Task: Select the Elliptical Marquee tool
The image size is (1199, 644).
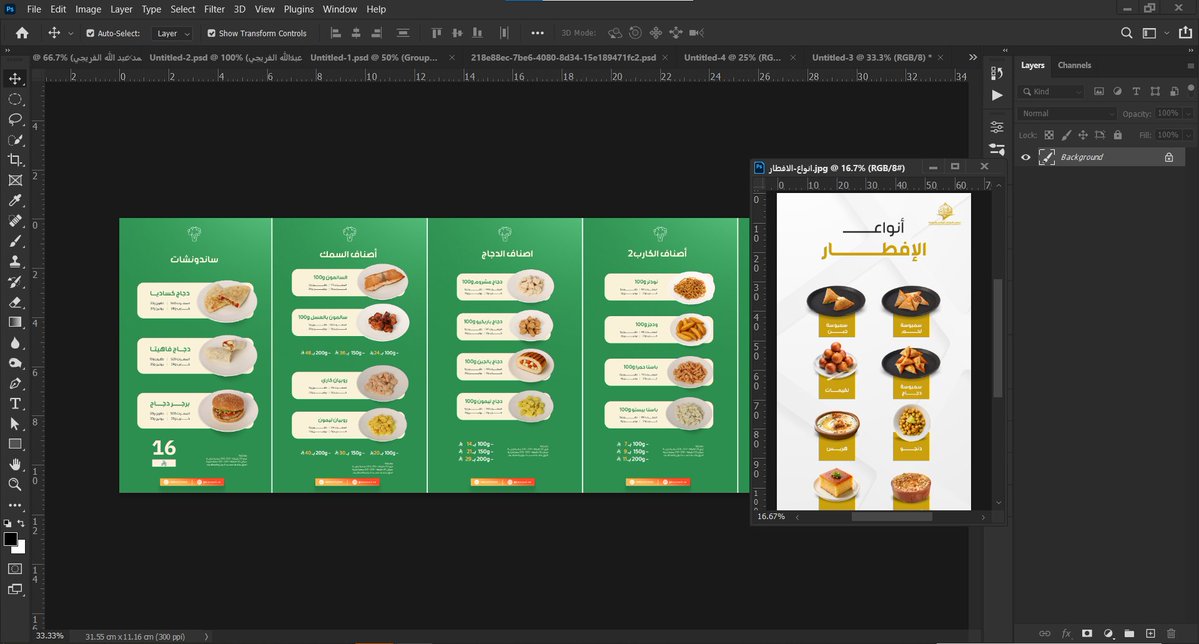Action: pyautogui.click(x=15, y=99)
